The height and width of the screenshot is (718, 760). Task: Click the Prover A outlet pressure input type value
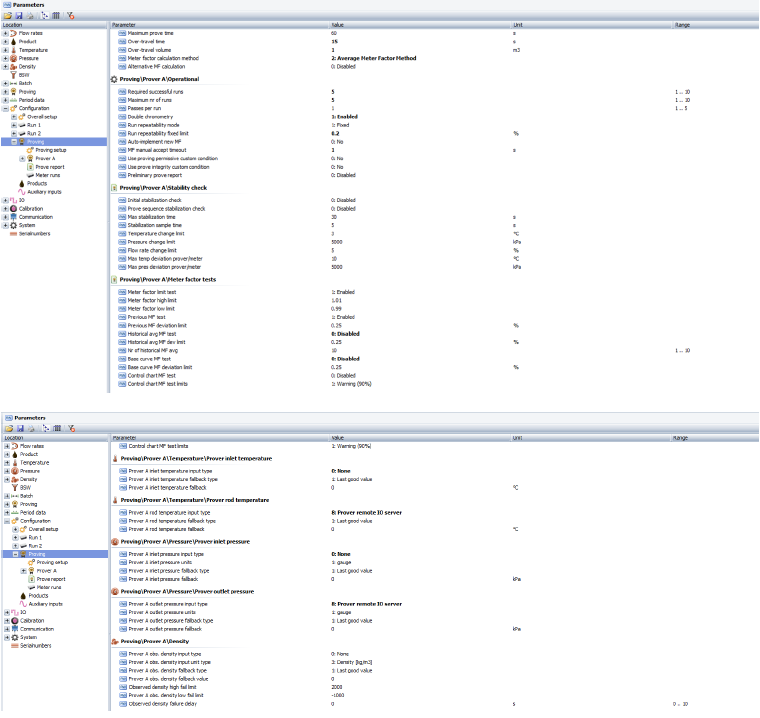point(366,604)
